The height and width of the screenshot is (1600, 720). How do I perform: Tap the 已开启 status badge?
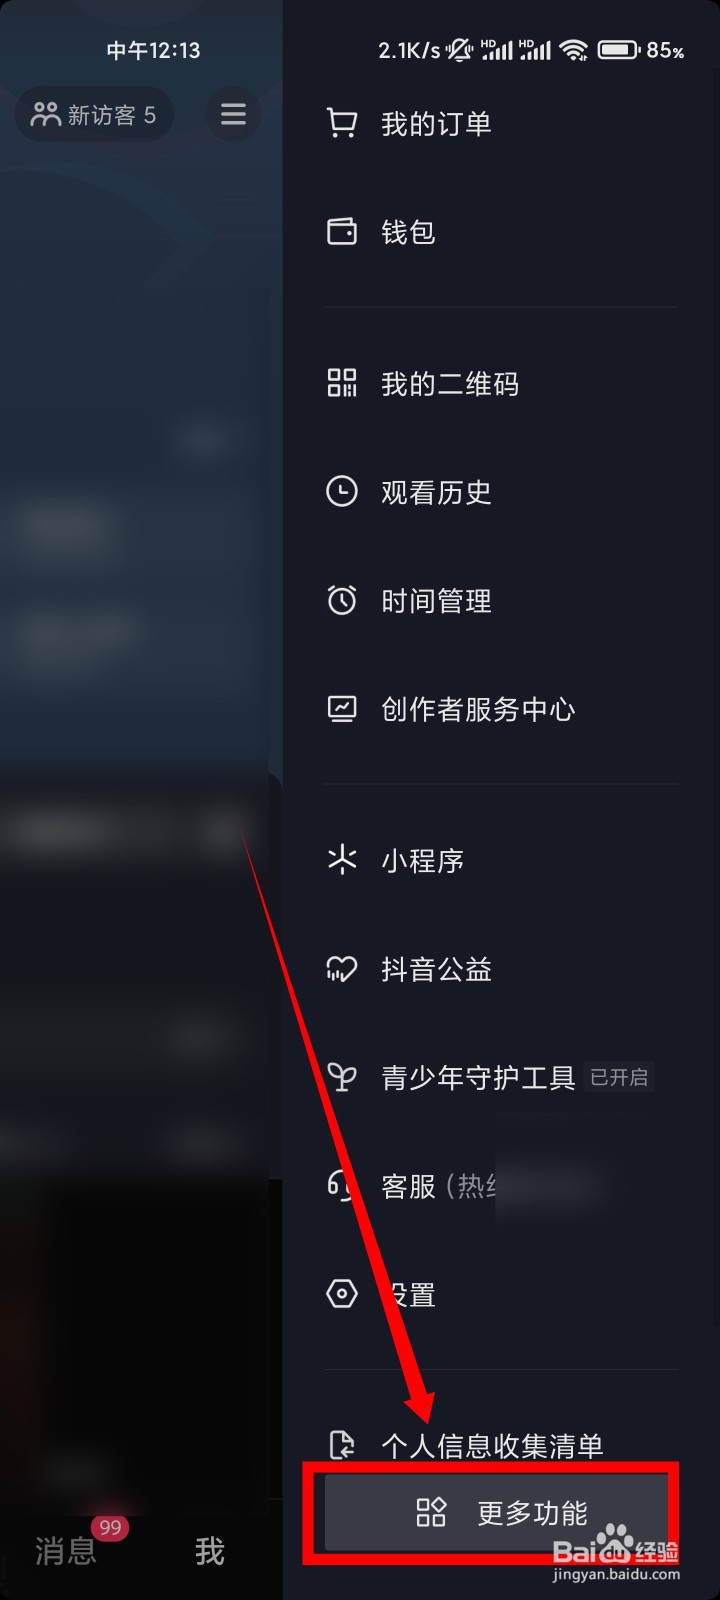click(619, 1077)
